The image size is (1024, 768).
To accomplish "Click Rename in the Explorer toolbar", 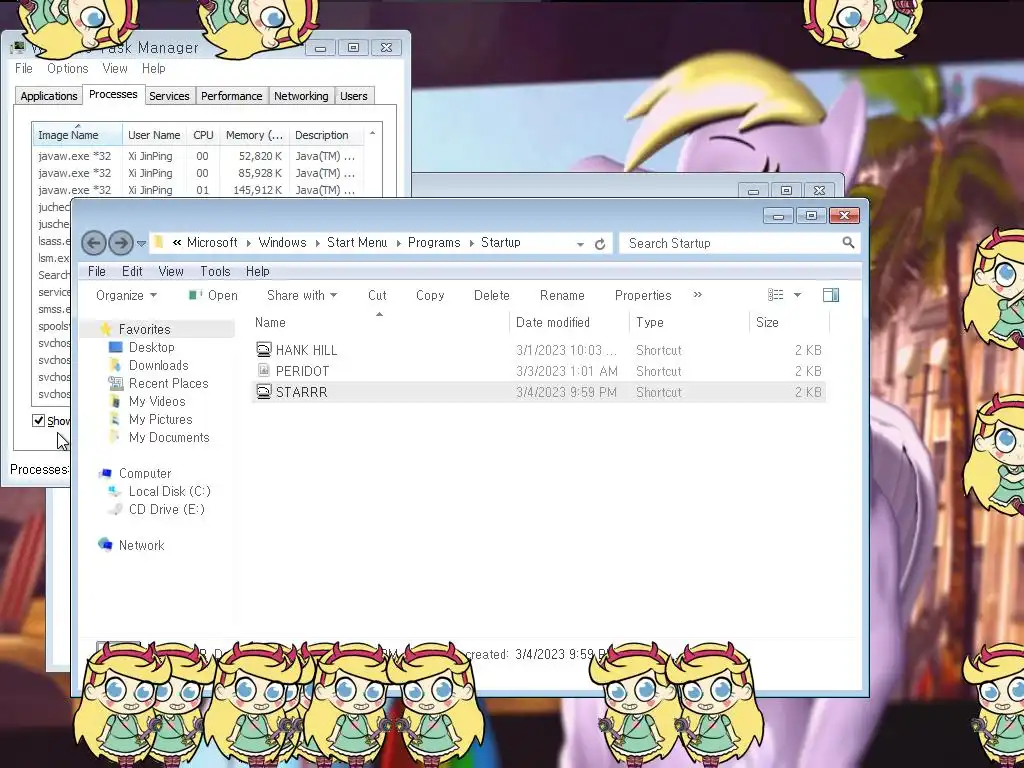I will [562, 295].
